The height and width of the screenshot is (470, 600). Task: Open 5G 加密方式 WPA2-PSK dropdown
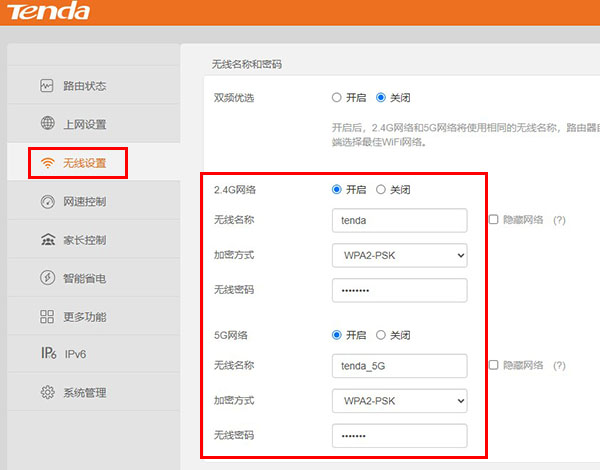coord(399,401)
